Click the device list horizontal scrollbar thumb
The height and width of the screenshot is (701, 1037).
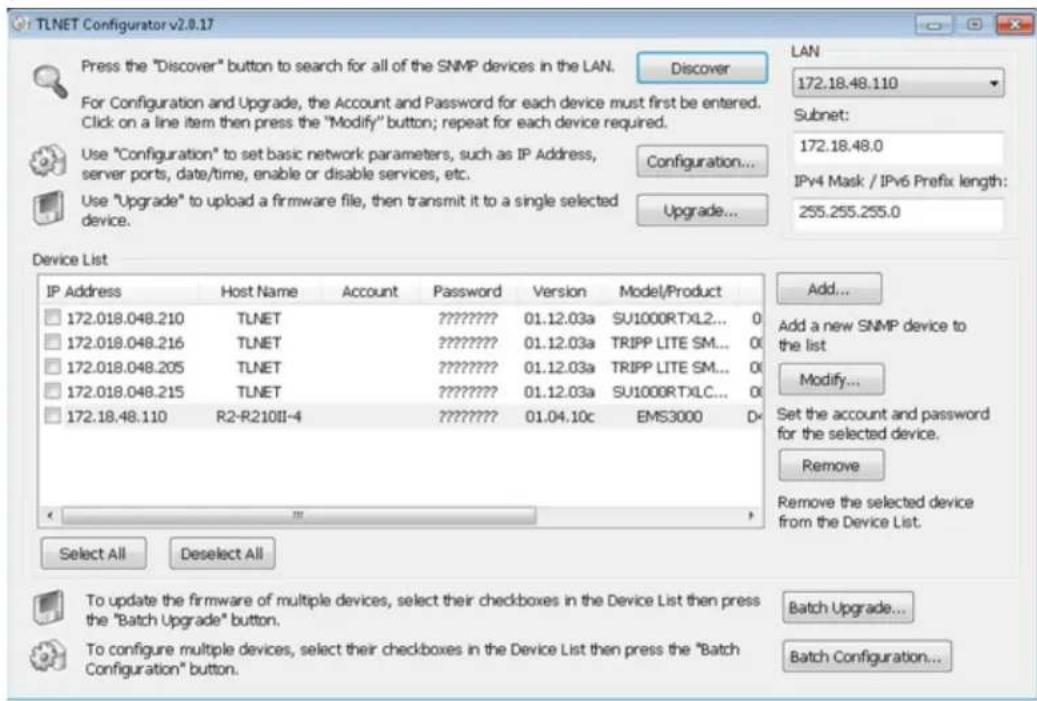click(x=298, y=515)
